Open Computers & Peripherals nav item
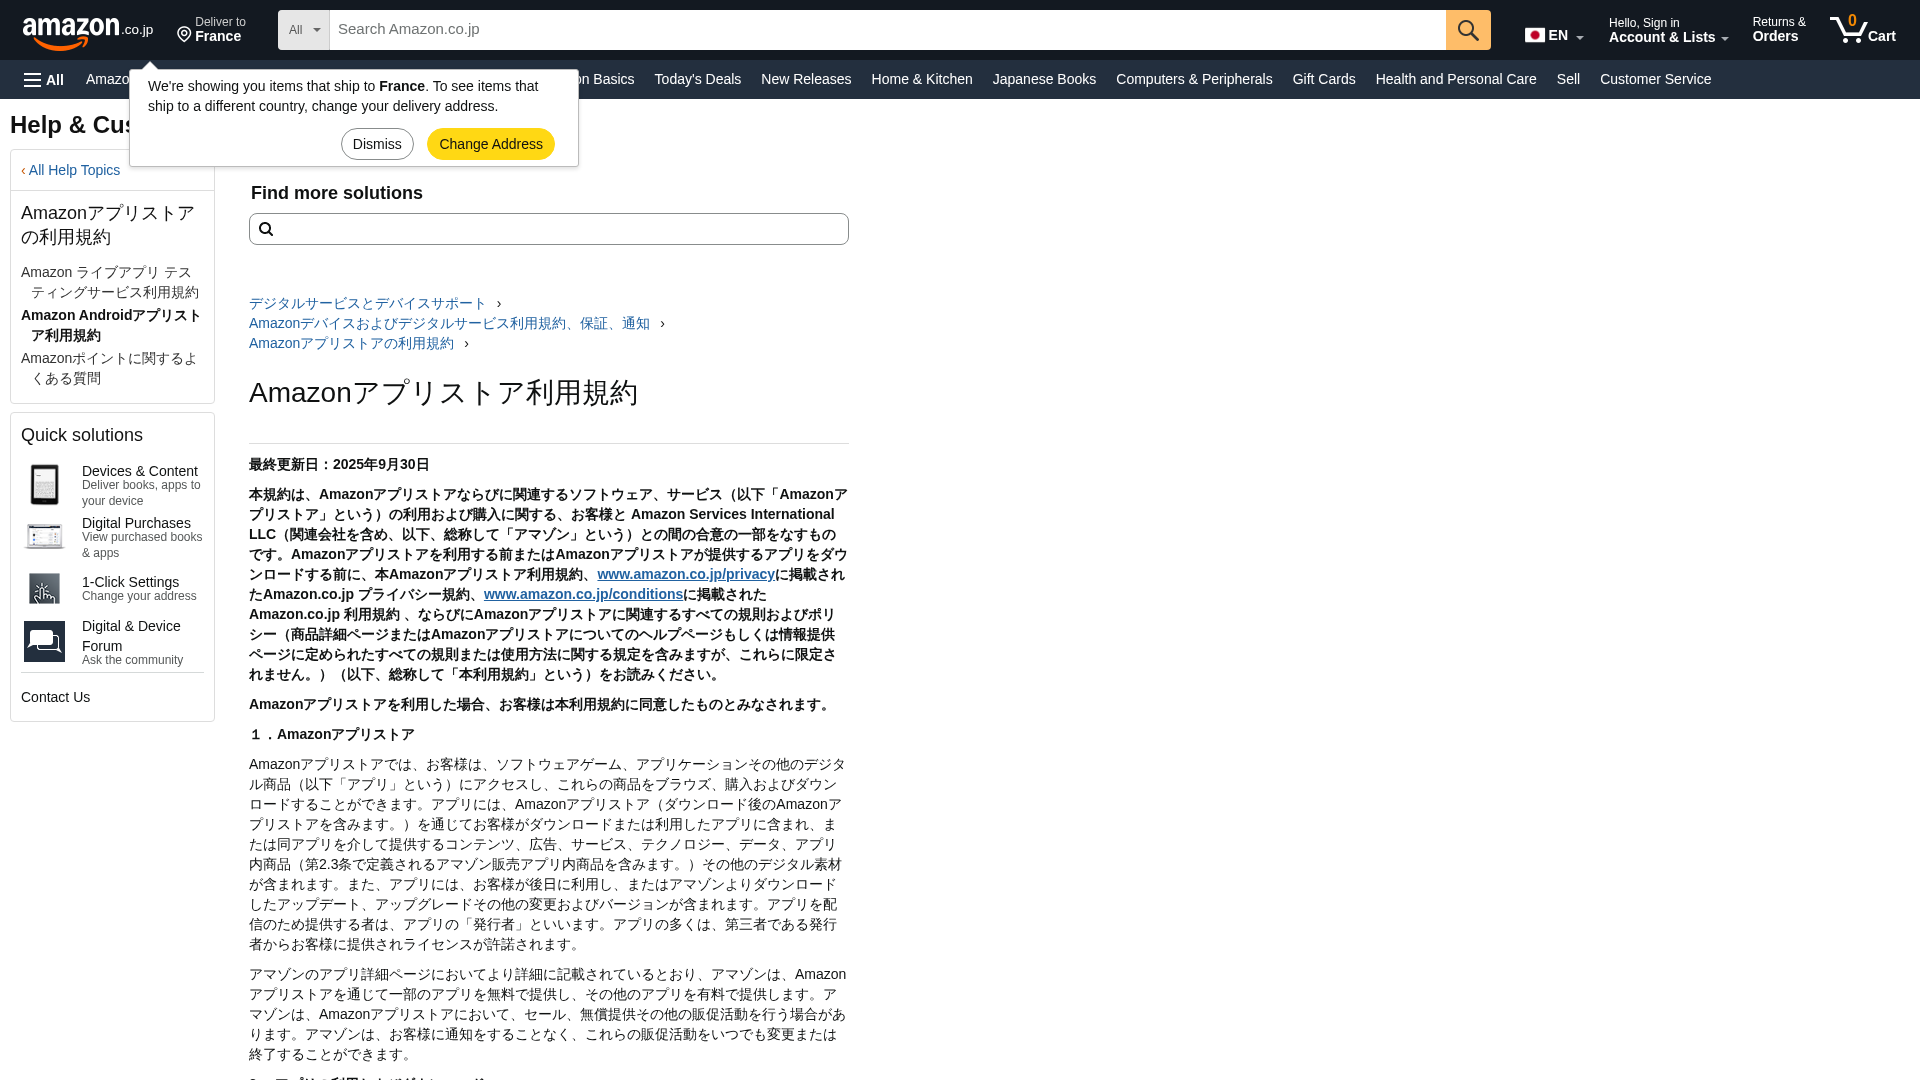The height and width of the screenshot is (1080, 1920). pos(1194,79)
